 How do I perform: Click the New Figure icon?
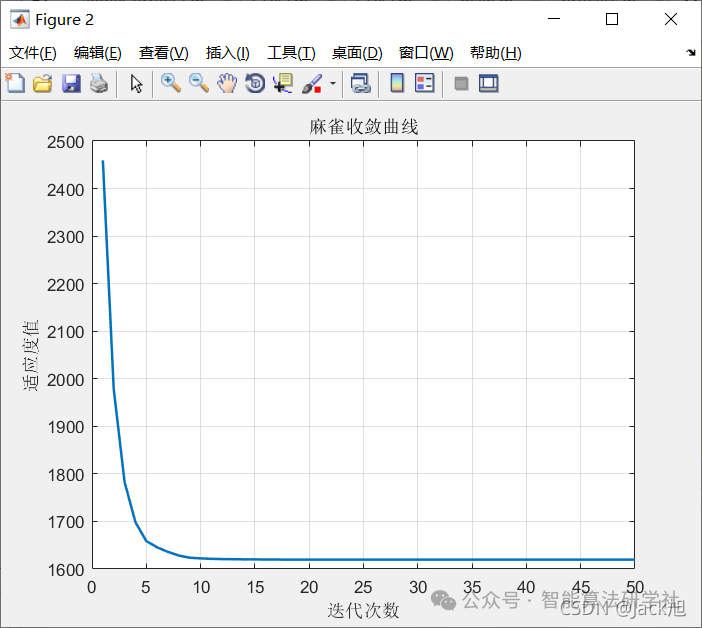(15, 83)
